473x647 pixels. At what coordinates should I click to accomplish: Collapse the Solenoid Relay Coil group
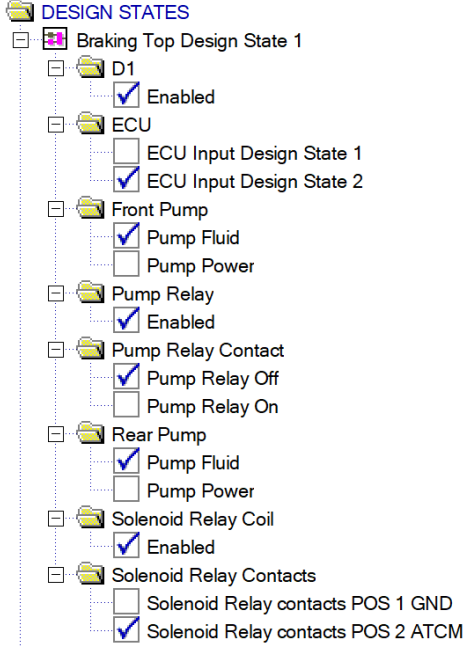click(56, 519)
